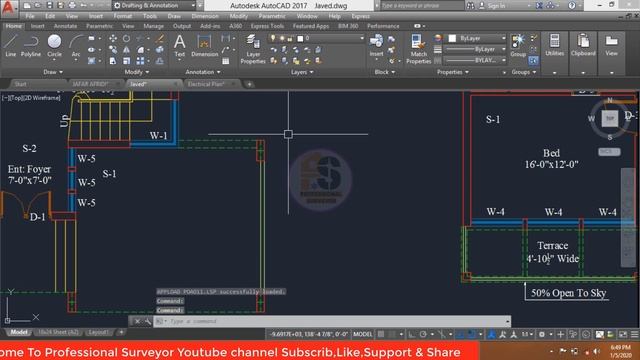
Task: Toggle polar tracking in status bar
Action: (423, 334)
